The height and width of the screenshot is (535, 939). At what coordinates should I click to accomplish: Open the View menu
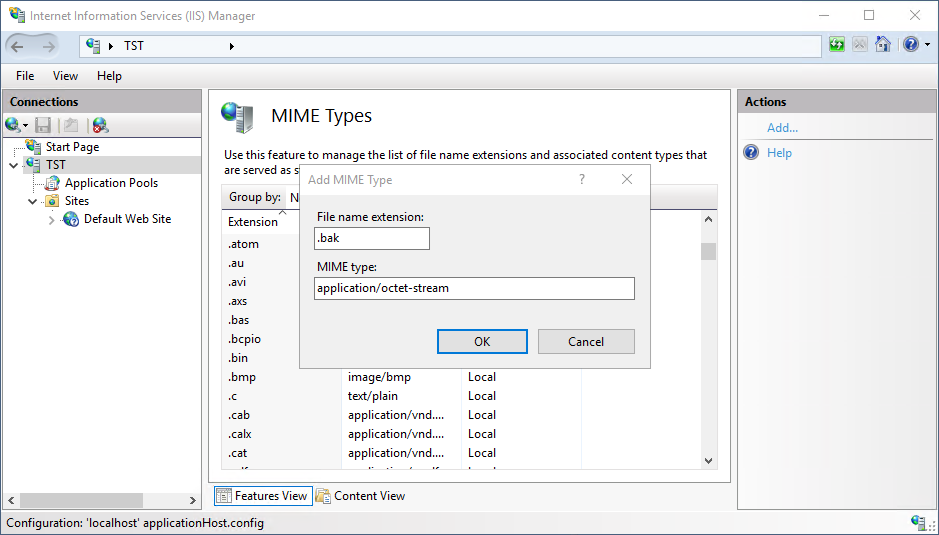pyautogui.click(x=65, y=75)
